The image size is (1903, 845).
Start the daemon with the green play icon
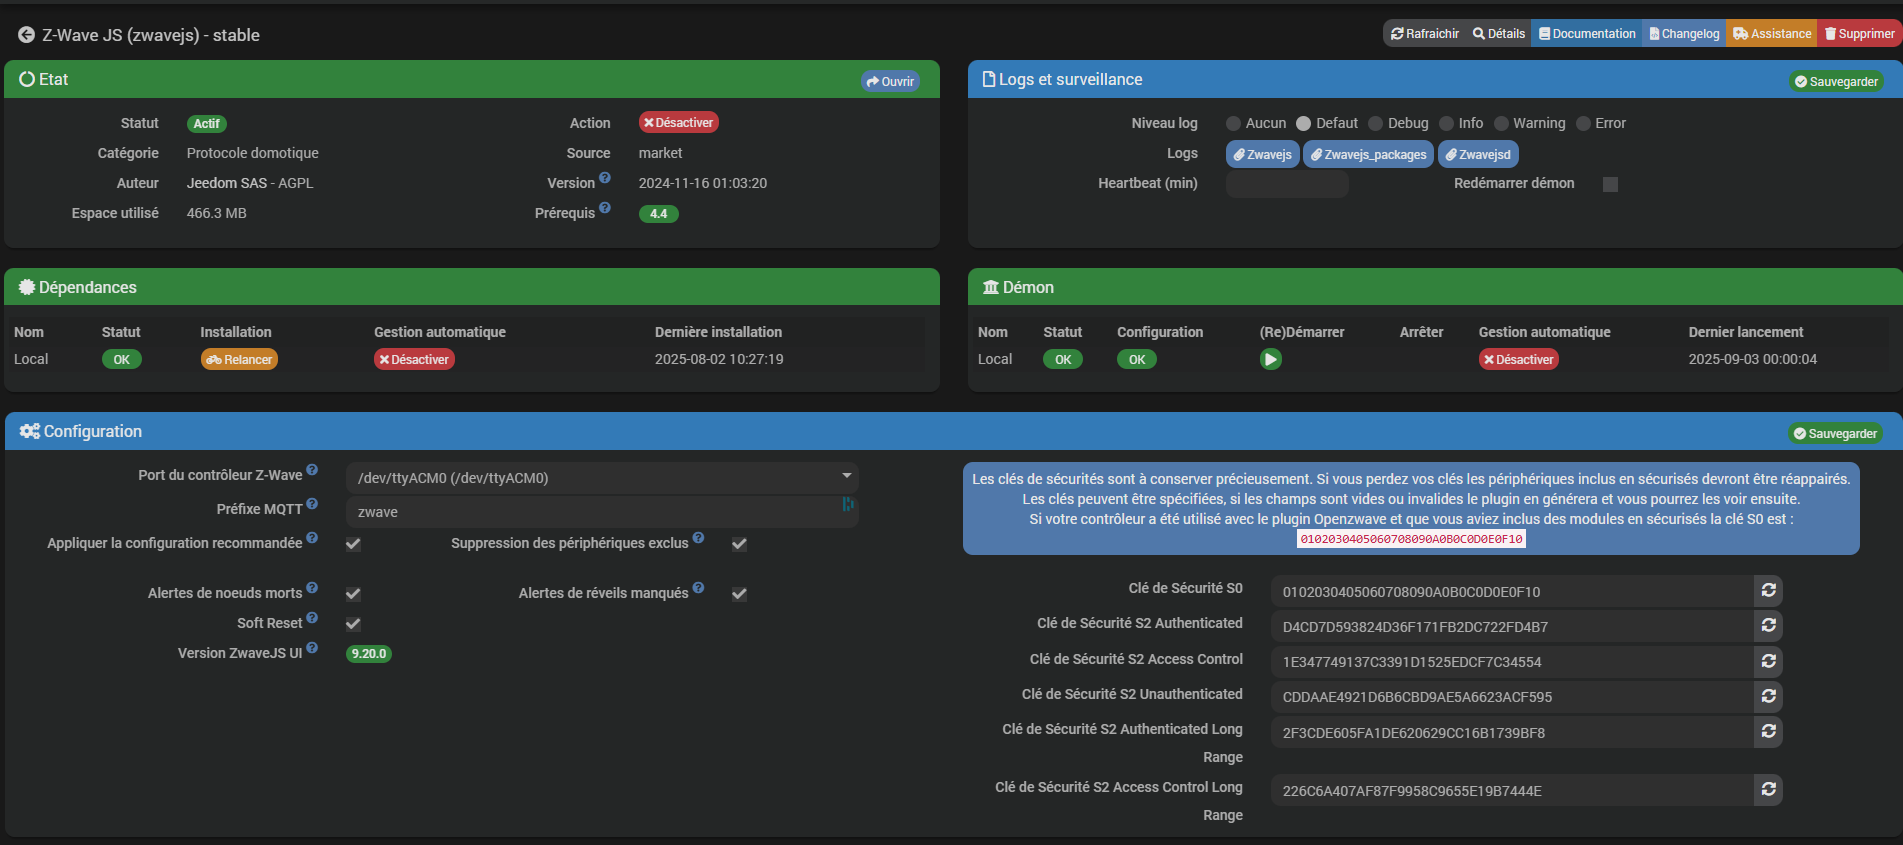pos(1270,359)
